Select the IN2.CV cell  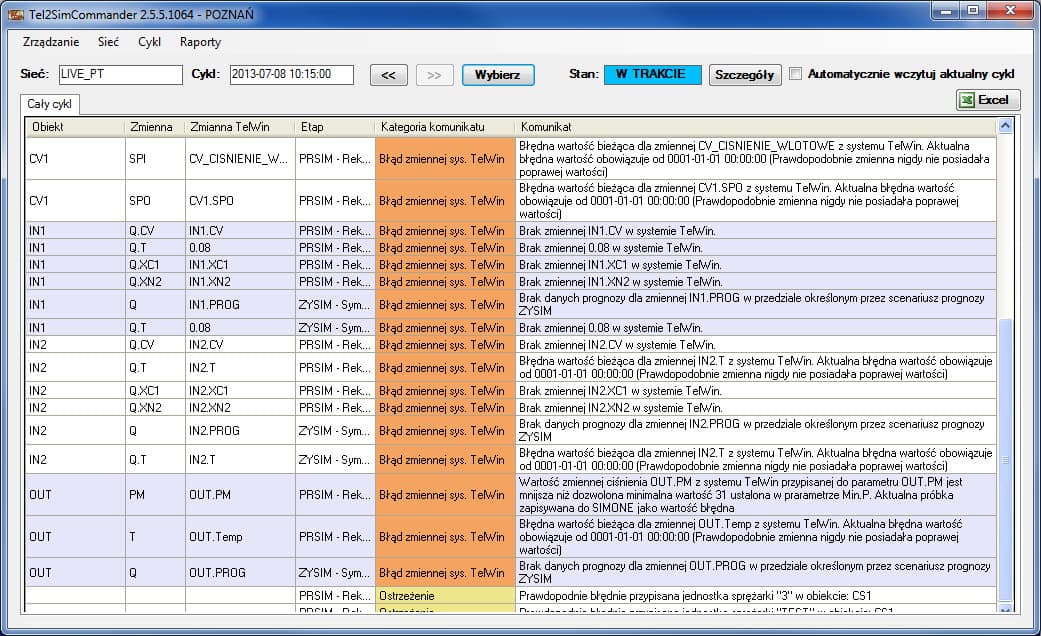tap(240, 345)
